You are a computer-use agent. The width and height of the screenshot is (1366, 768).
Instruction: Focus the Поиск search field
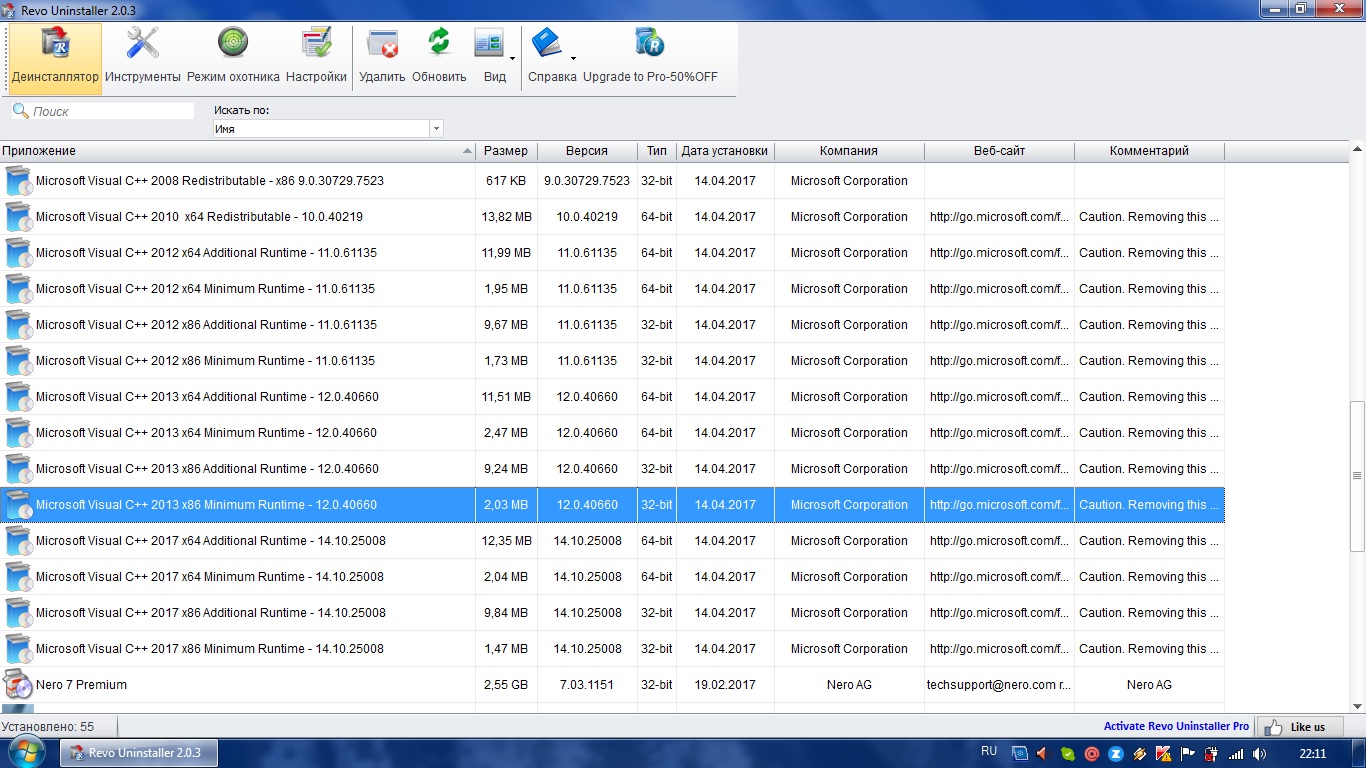pos(113,111)
